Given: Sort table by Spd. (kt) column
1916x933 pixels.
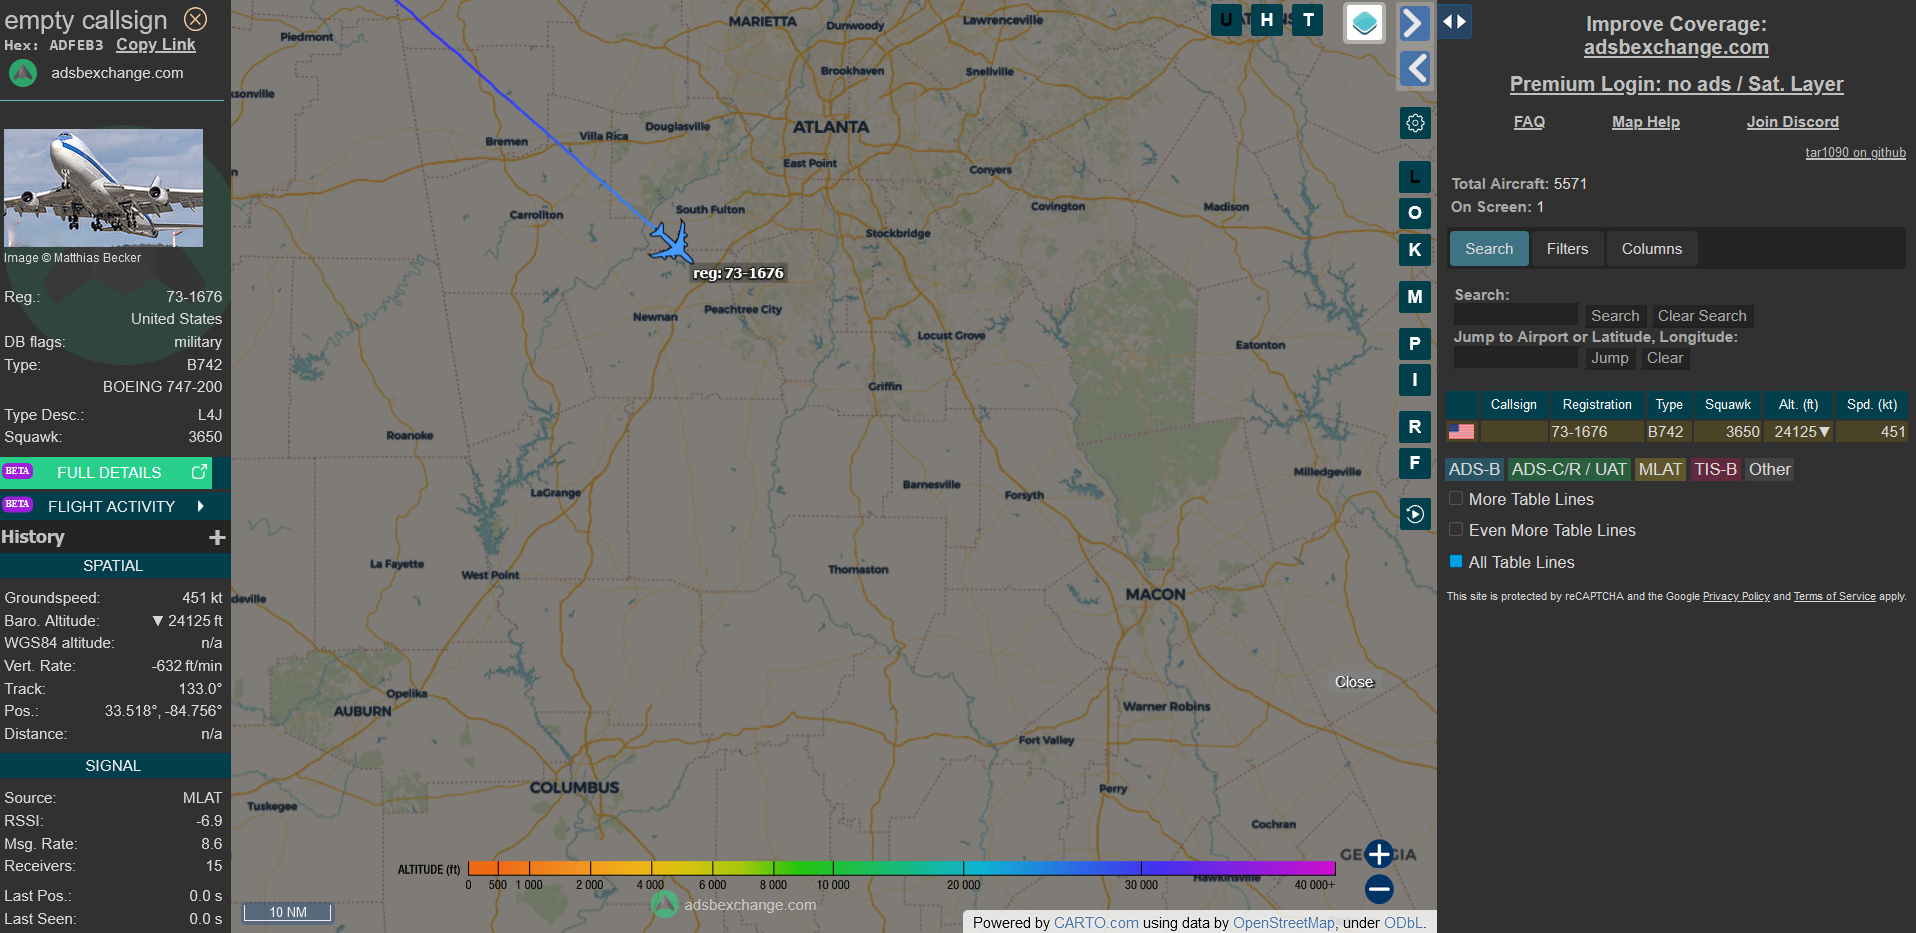Looking at the screenshot, I should pos(1872,405).
